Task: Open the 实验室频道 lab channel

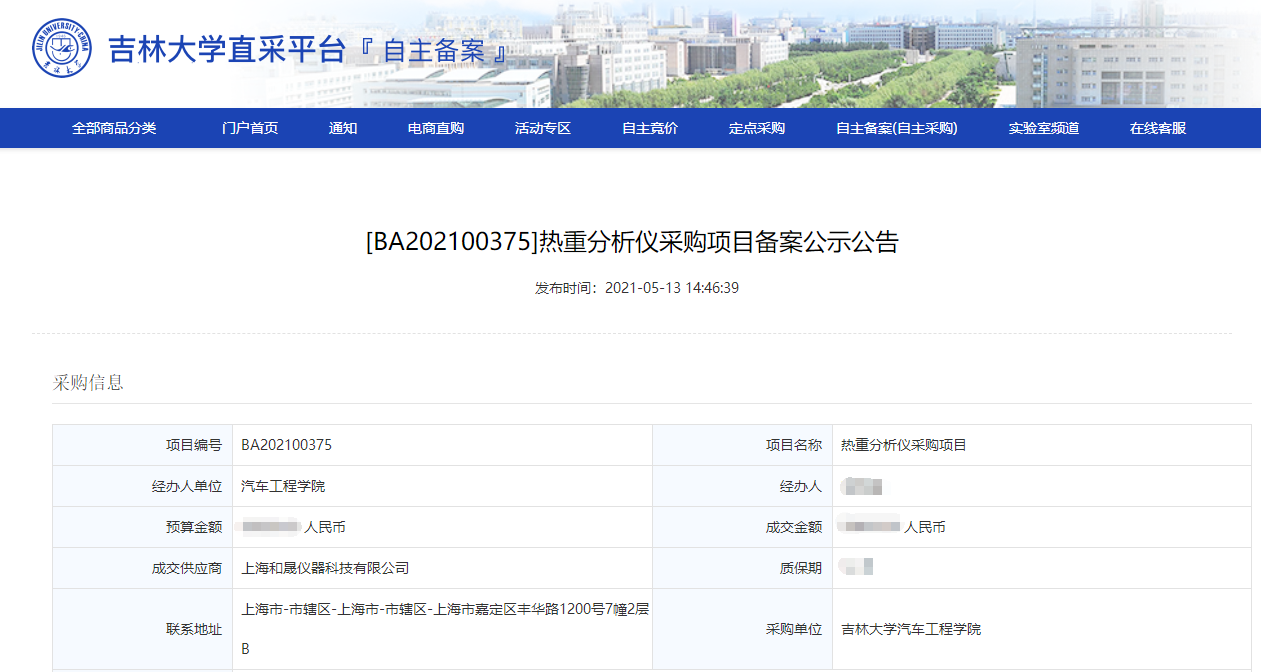Action: pos(1043,127)
